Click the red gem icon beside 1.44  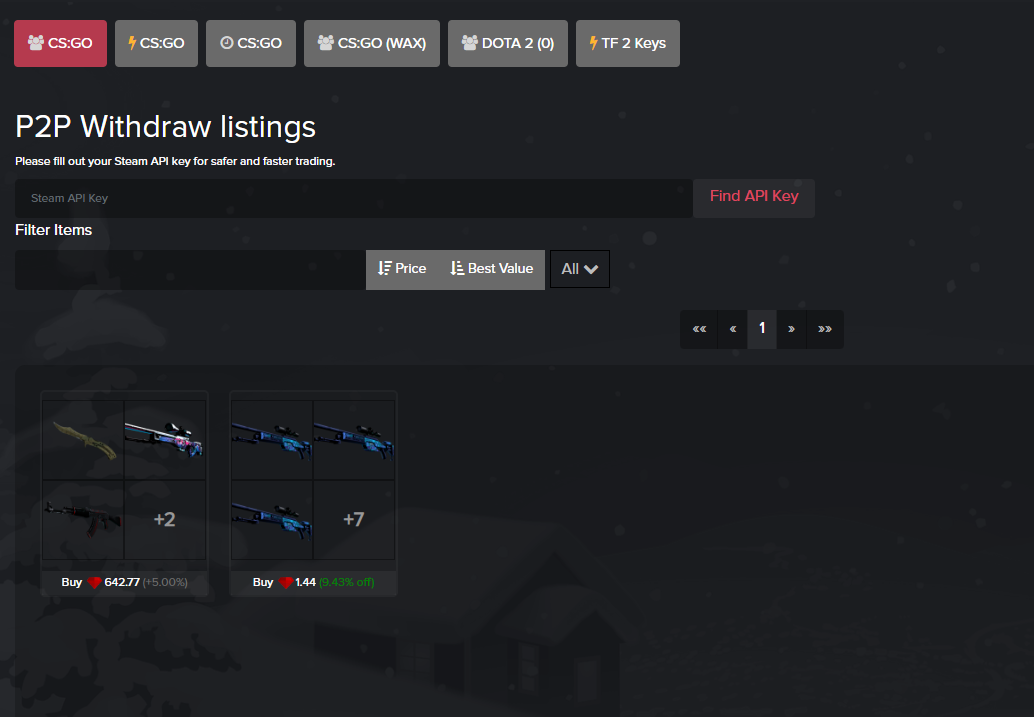(286, 582)
